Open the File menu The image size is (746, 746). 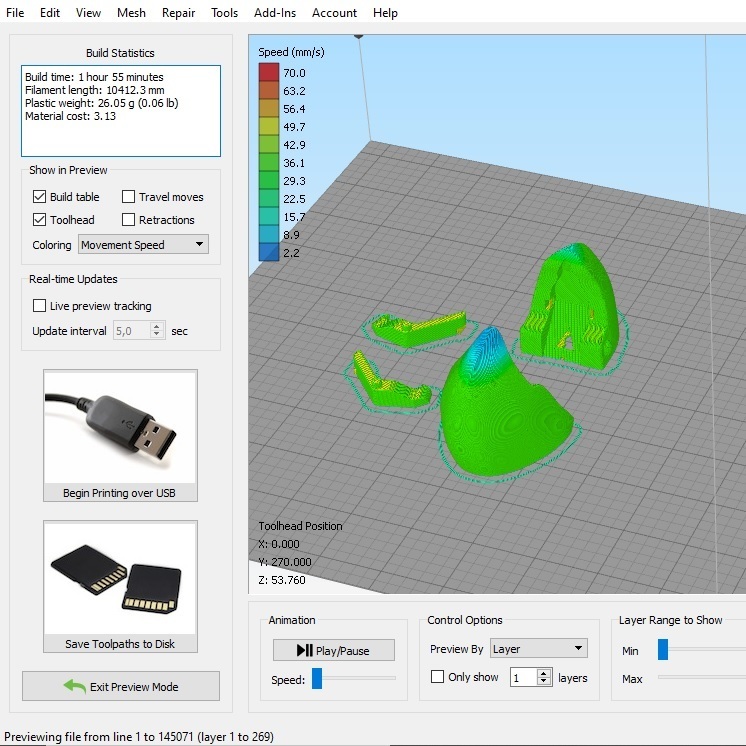[15, 13]
